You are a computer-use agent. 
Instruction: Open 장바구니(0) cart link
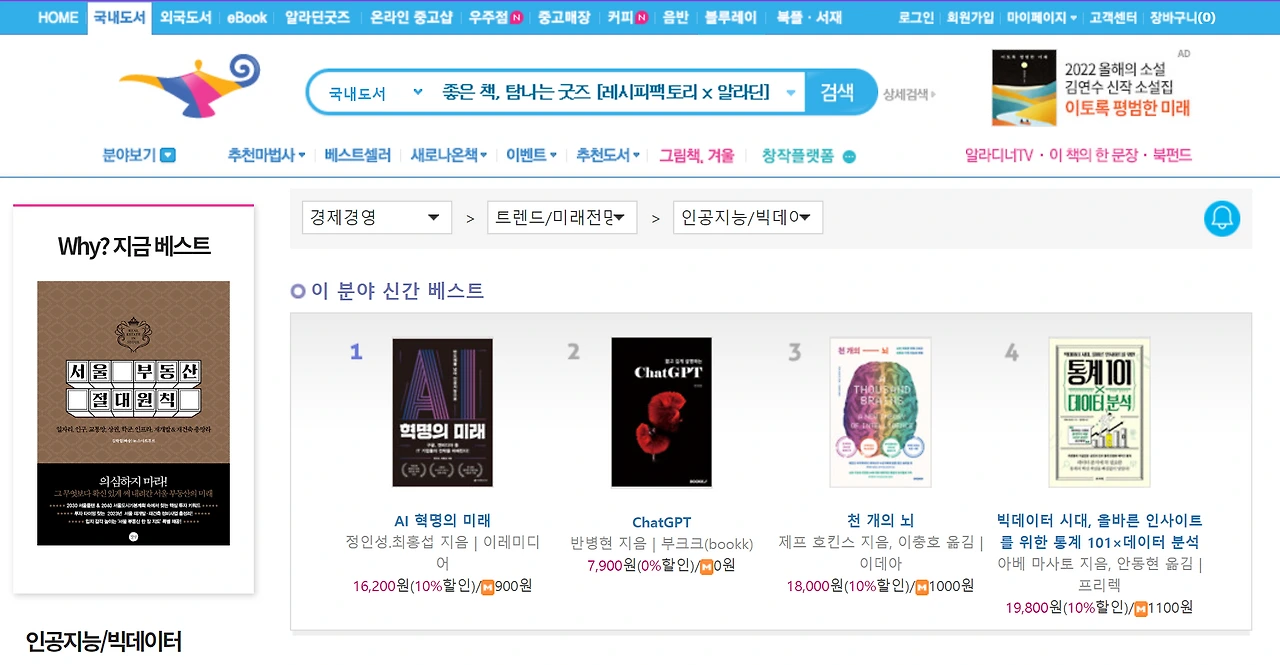tap(1183, 17)
